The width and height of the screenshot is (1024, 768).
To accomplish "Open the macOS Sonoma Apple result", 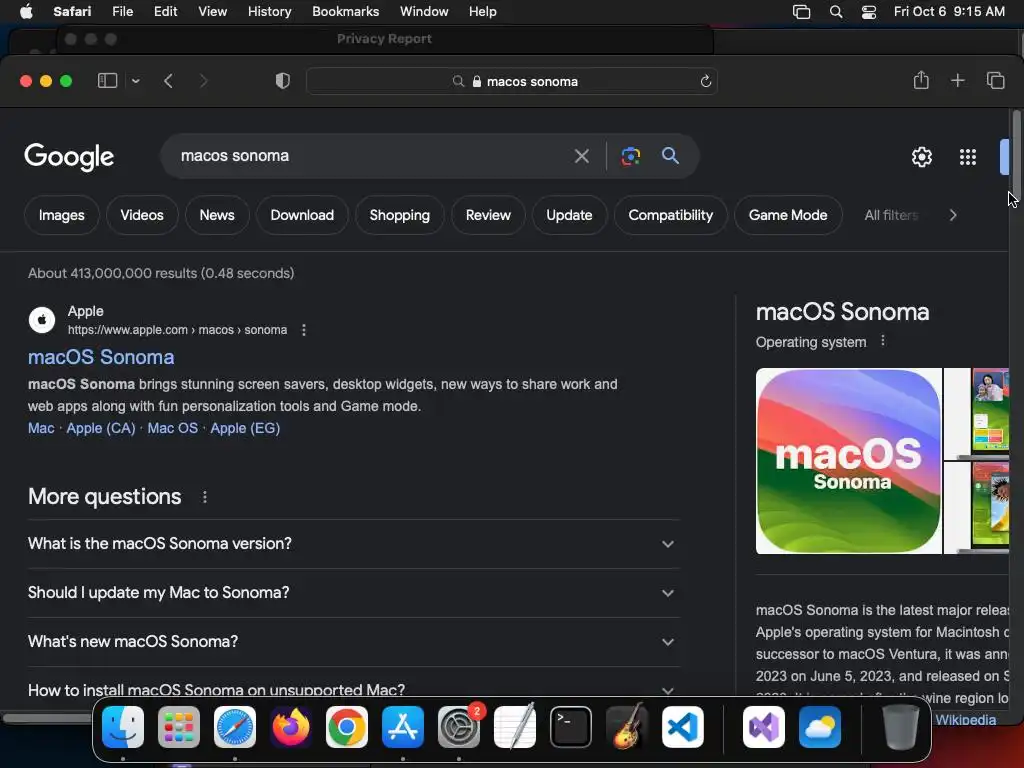I will 101,357.
